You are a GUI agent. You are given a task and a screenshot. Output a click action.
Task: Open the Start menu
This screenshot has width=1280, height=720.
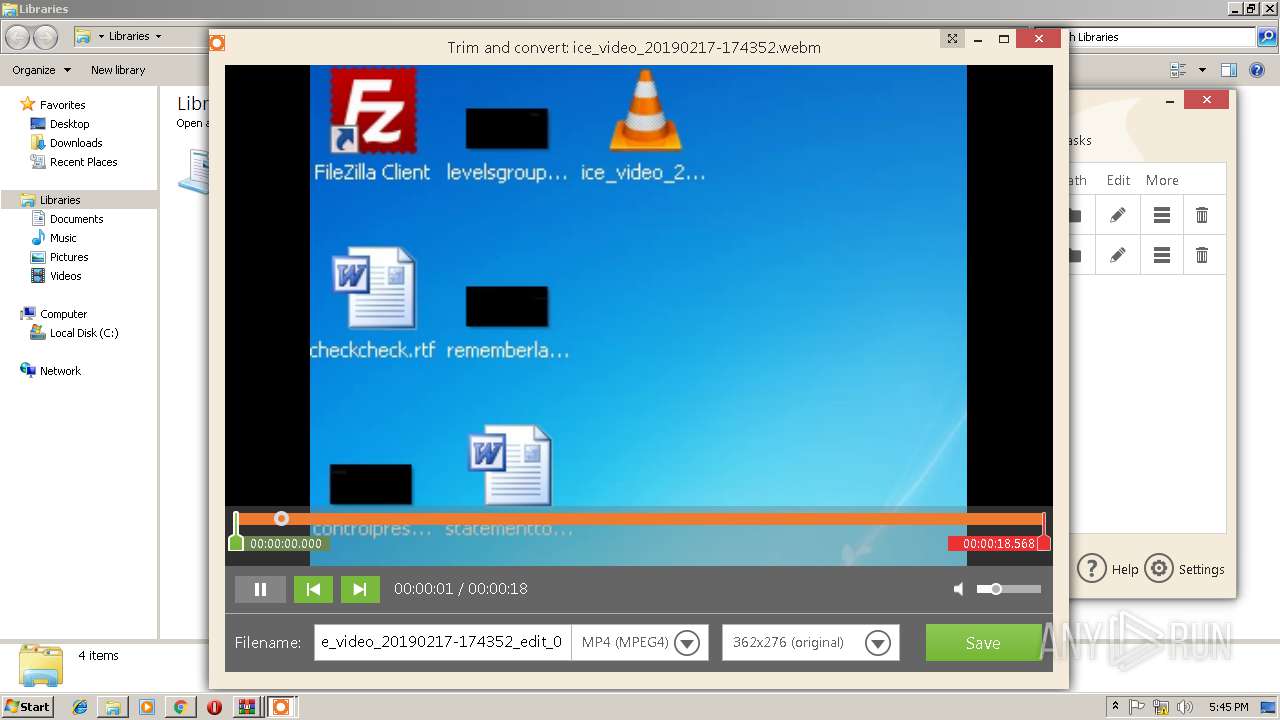point(27,707)
